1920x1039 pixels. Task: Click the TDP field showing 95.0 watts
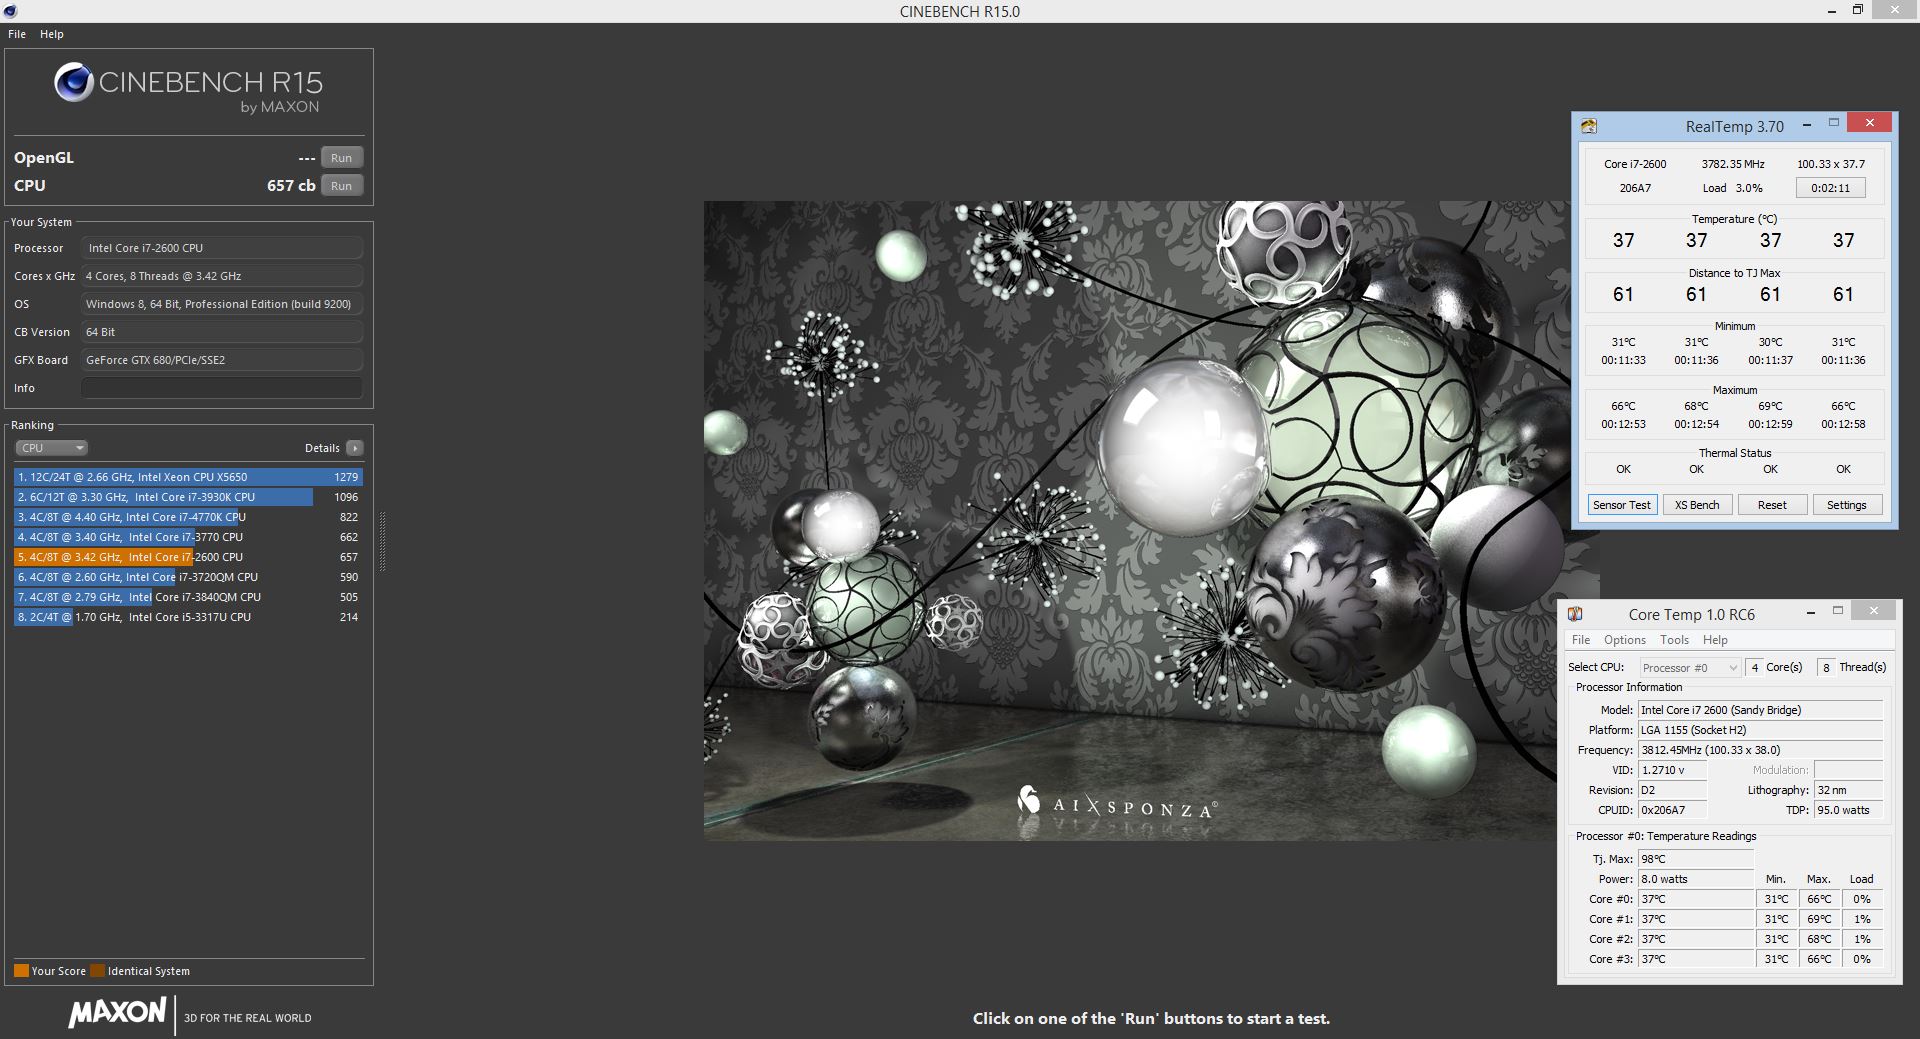tap(1848, 810)
